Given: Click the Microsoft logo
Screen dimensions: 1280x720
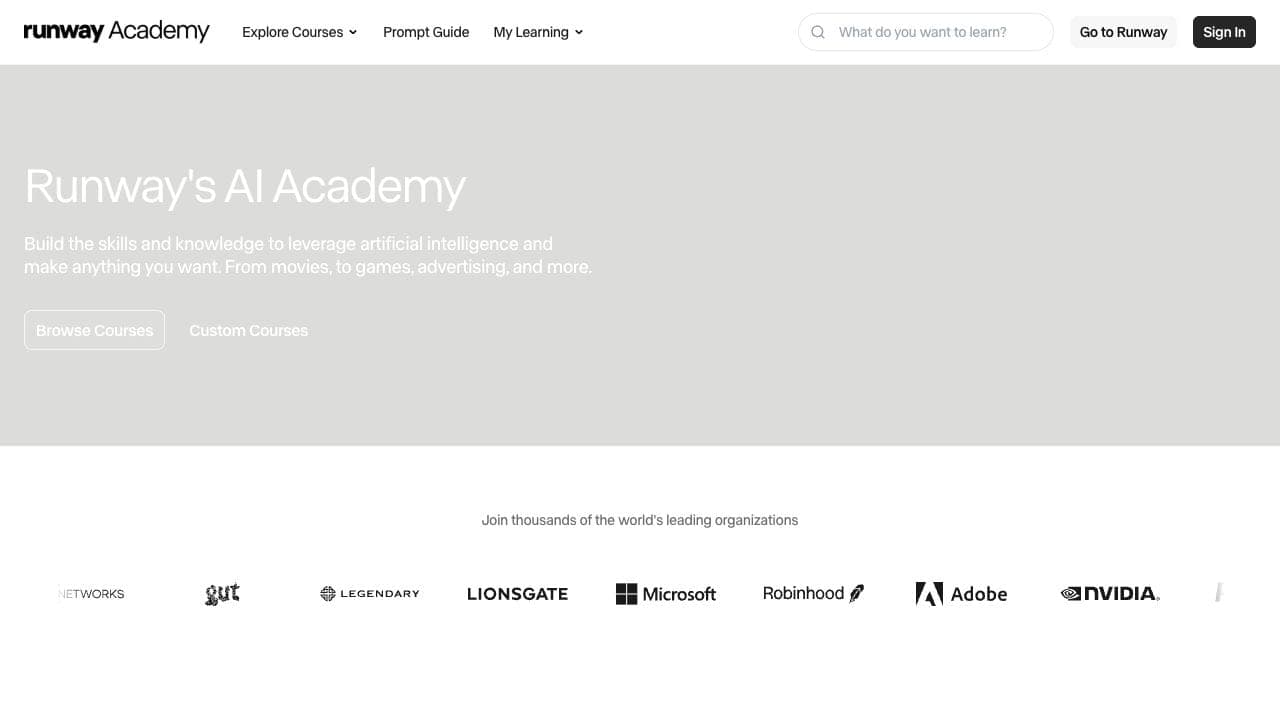Looking at the screenshot, I should [x=666, y=594].
